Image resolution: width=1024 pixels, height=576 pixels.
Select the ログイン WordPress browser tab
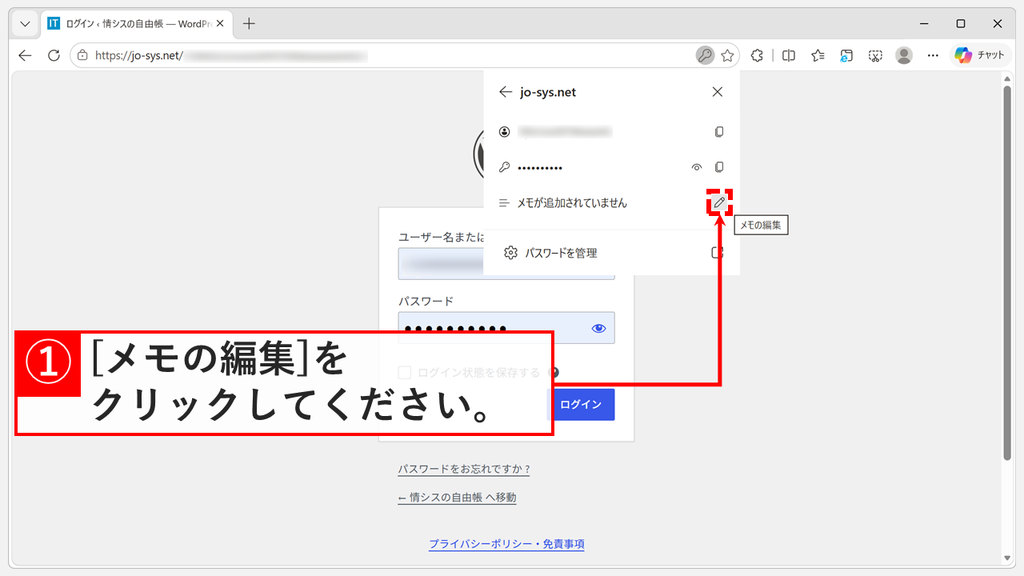pyautogui.click(x=136, y=24)
